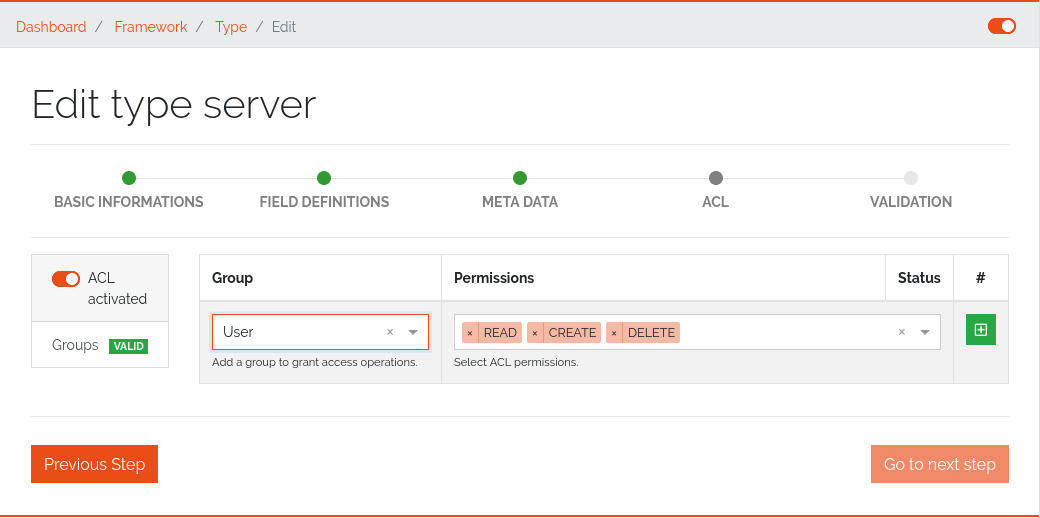The height and width of the screenshot is (518, 1040).
Task: Click the Edit type server heading
Action: (174, 104)
